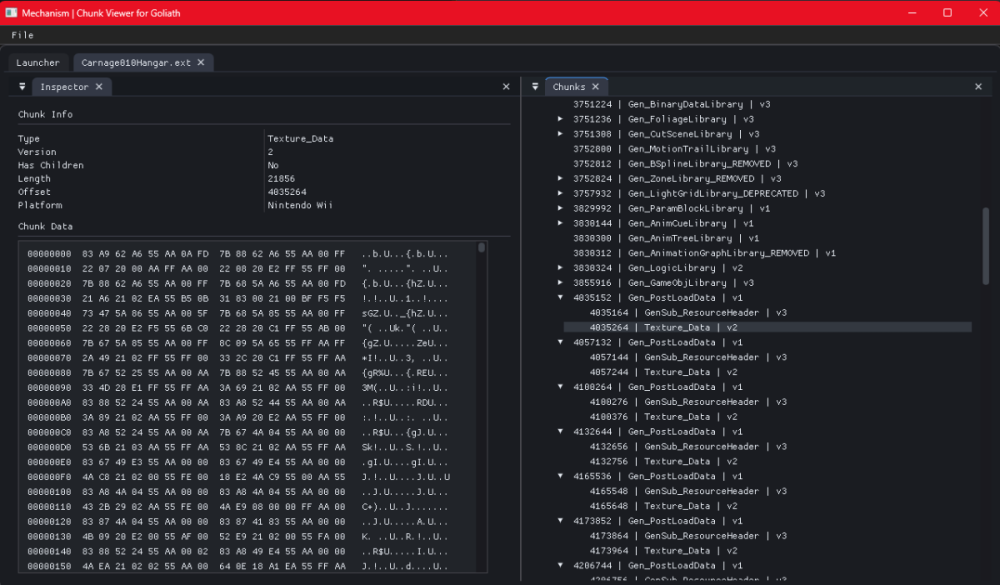
Task: Collapse Gen_PostLoadData at 4035152
Action: click(561, 298)
